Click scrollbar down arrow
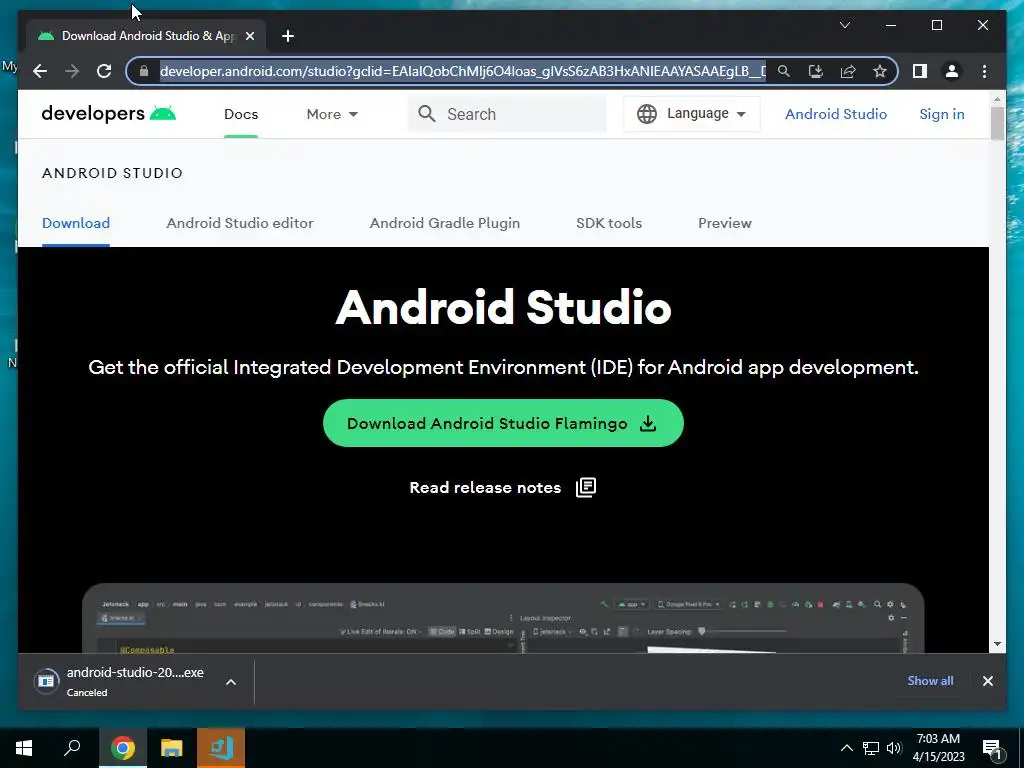Screen dimensions: 1024x768 (x=997, y=644)
